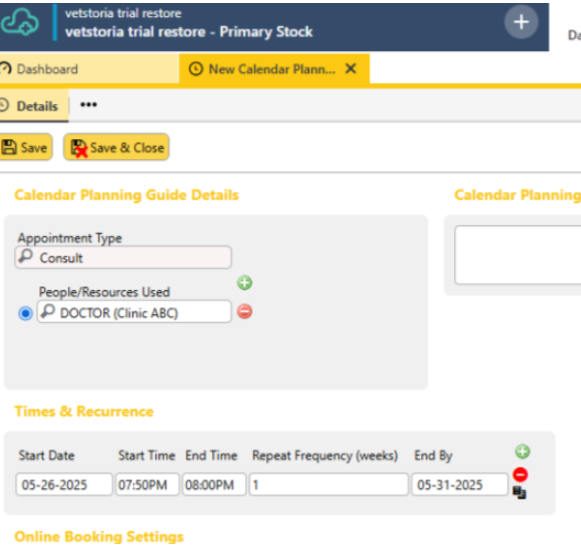Click 'vetstoria trial restore - Primary Stock' title

point(189,32)
